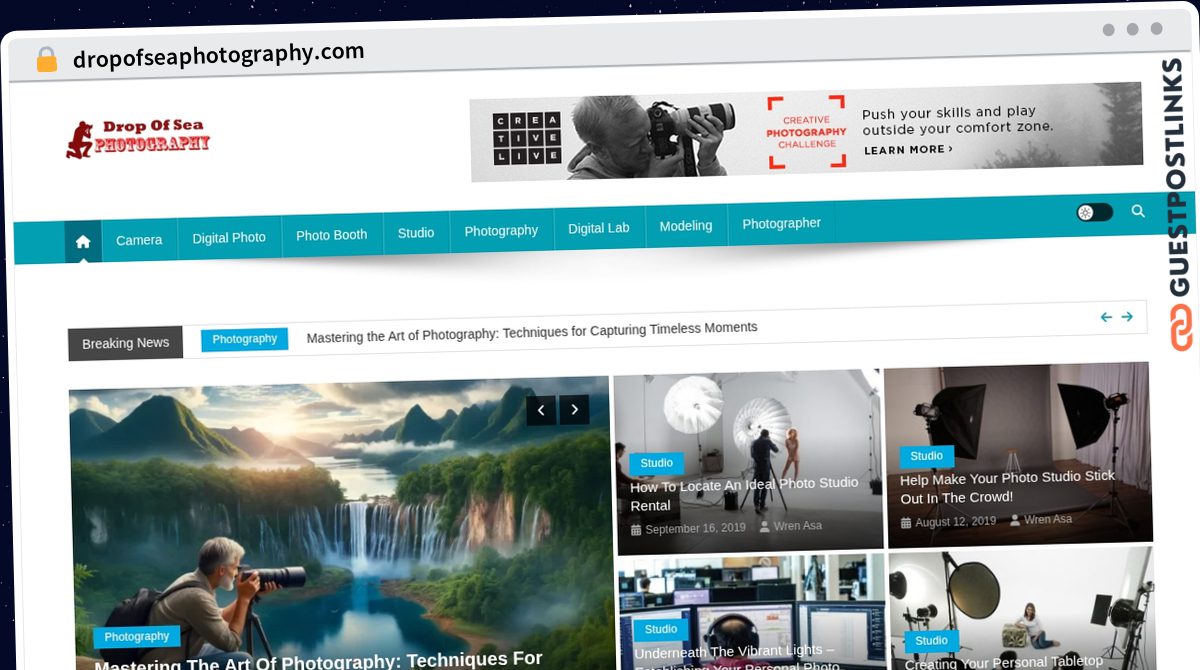This screenshot has height=670, width=1200.
Task: Open author Wren Asa on Stick Out post
Action: [1048, 519]
